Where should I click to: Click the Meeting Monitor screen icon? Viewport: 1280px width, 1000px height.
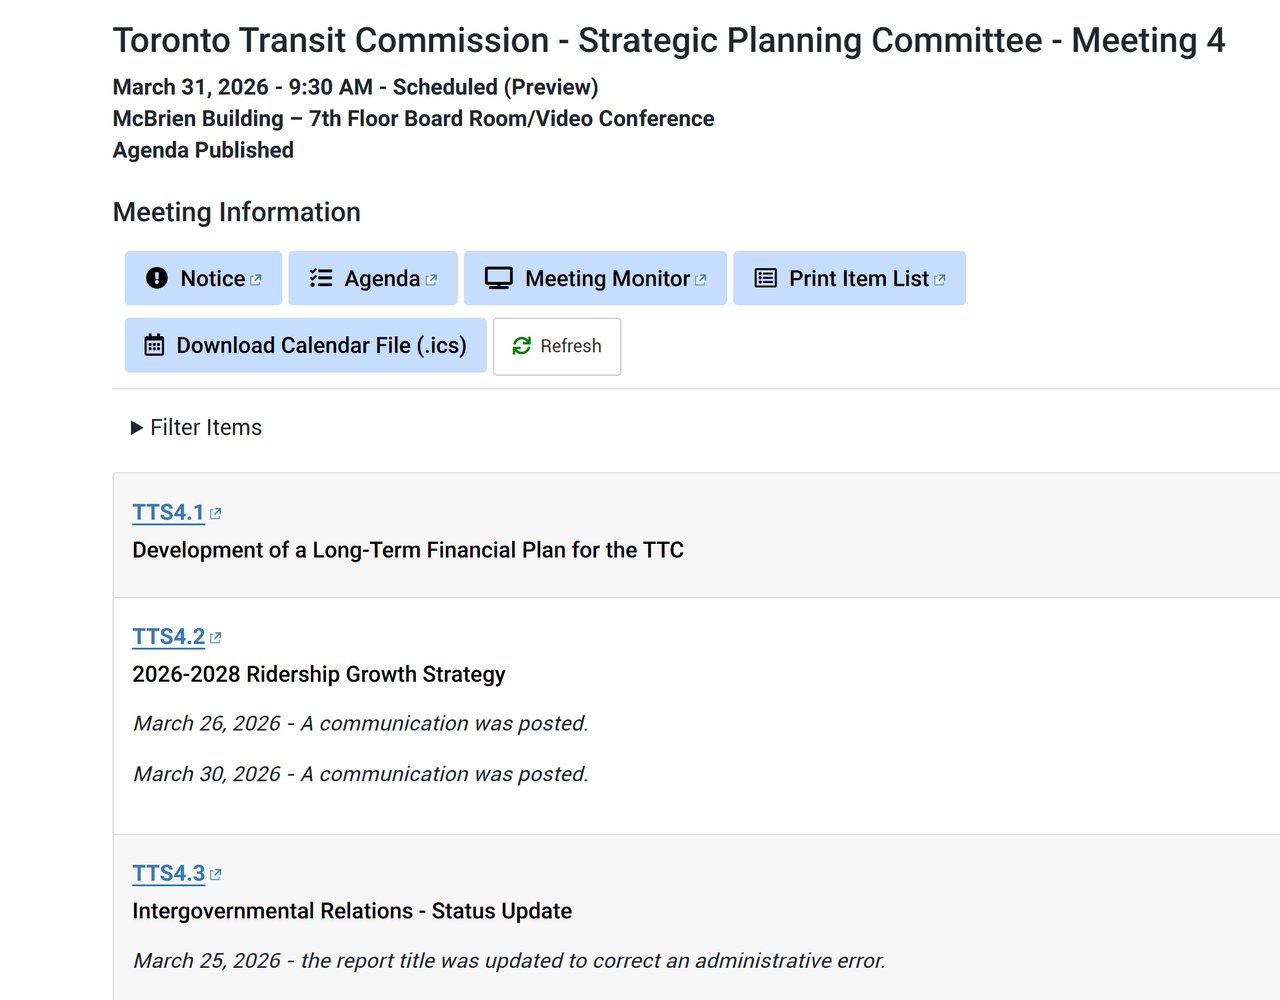pyautogui.click(x=498, y=278)
